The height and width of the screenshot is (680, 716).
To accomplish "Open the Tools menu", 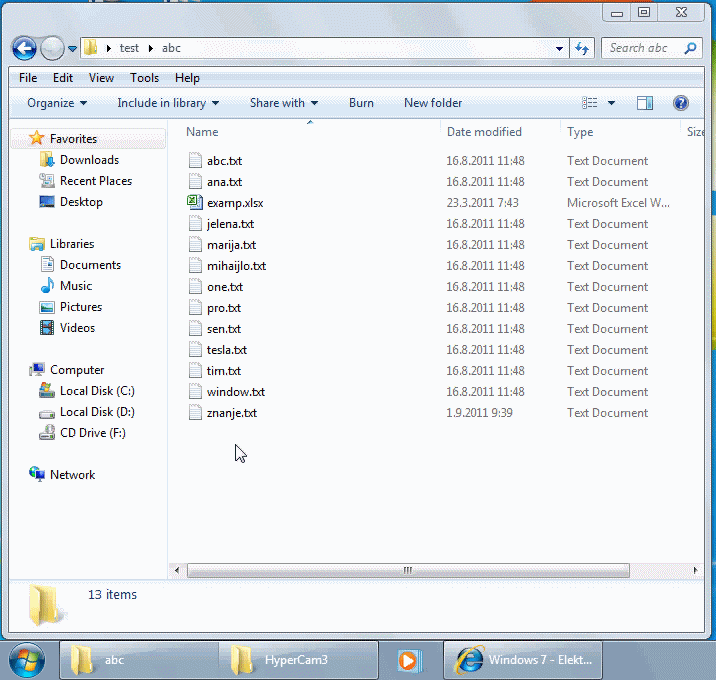I will tap(144, 78).
